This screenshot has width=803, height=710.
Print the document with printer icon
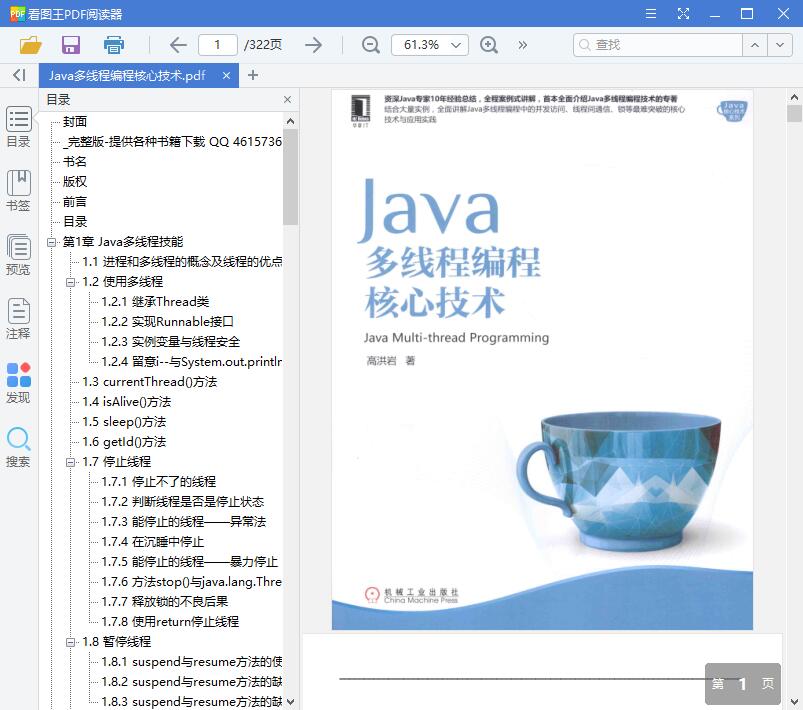pyautogui.click(x=114, y=45)
